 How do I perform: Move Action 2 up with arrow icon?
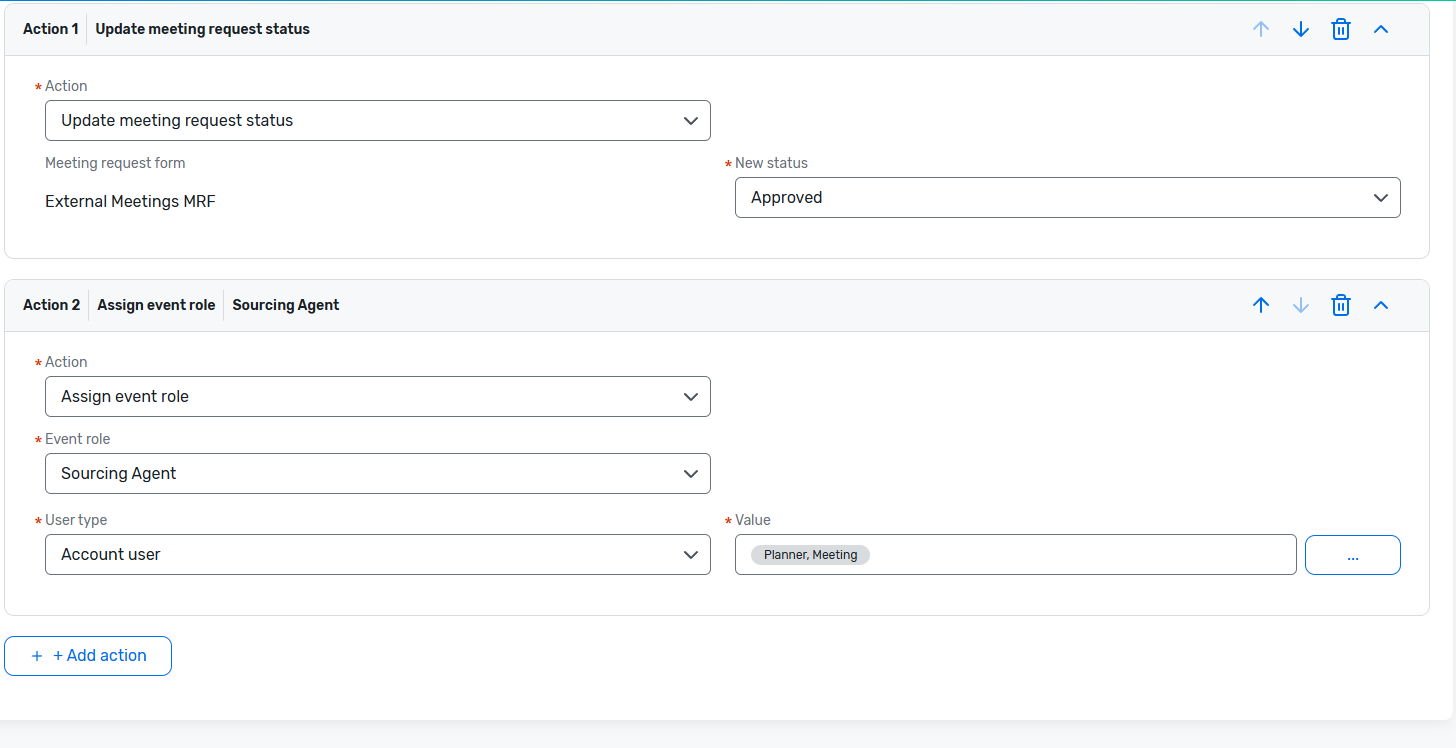pos(1261,305)
